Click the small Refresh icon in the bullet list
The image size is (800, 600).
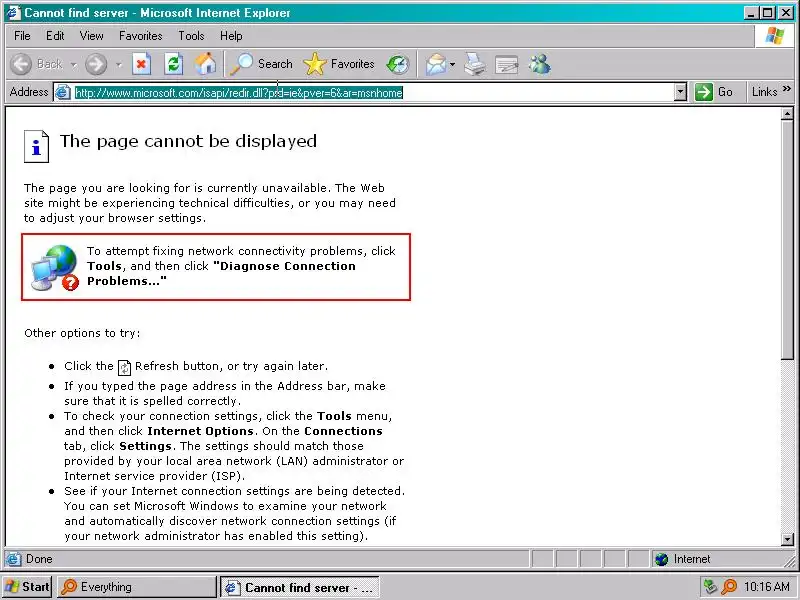124,367
